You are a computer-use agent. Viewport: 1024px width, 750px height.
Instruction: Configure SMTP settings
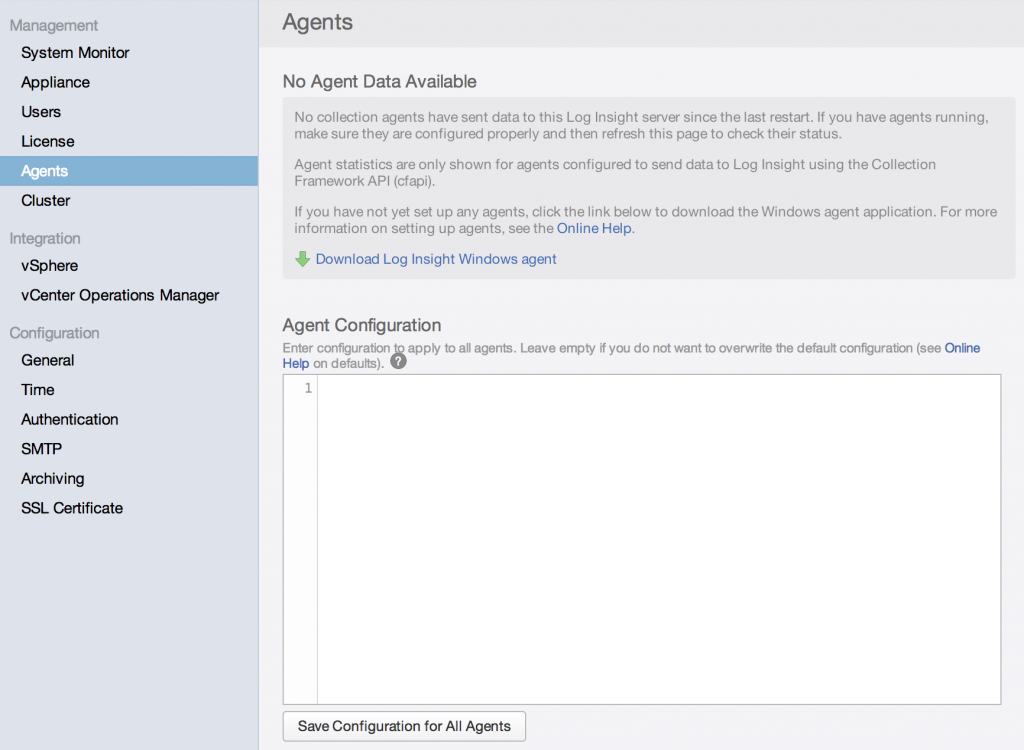[x=42, y=448]
